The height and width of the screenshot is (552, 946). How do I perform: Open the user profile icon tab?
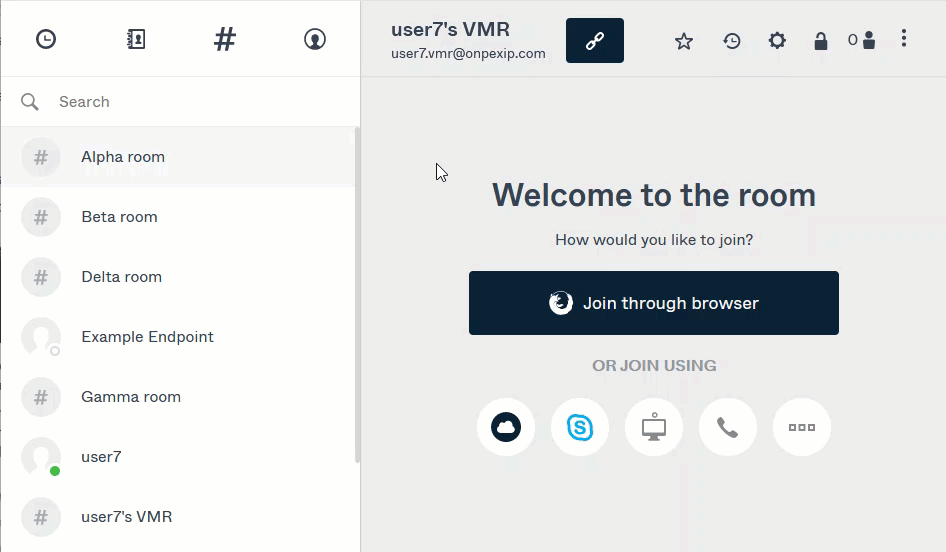[315, 39]
